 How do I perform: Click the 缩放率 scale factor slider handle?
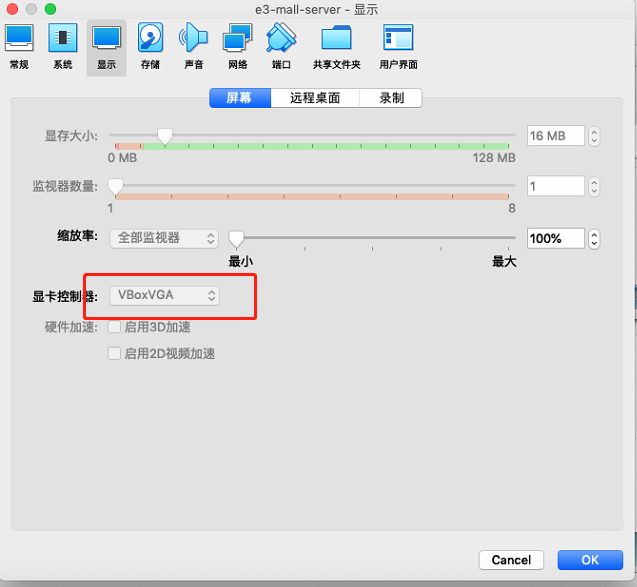point(236,239)
